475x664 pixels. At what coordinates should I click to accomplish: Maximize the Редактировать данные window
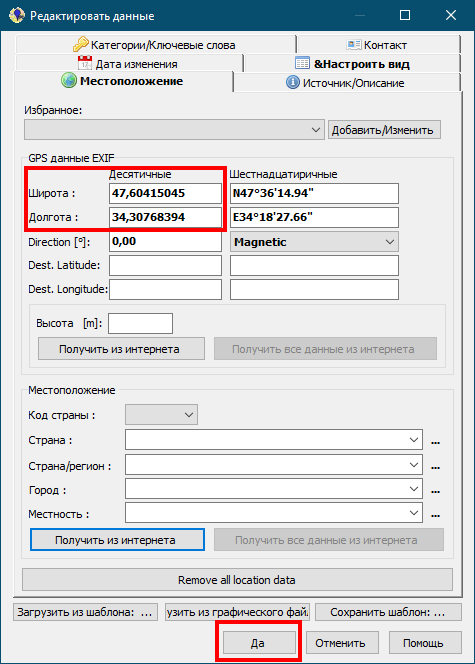[405, 15]
